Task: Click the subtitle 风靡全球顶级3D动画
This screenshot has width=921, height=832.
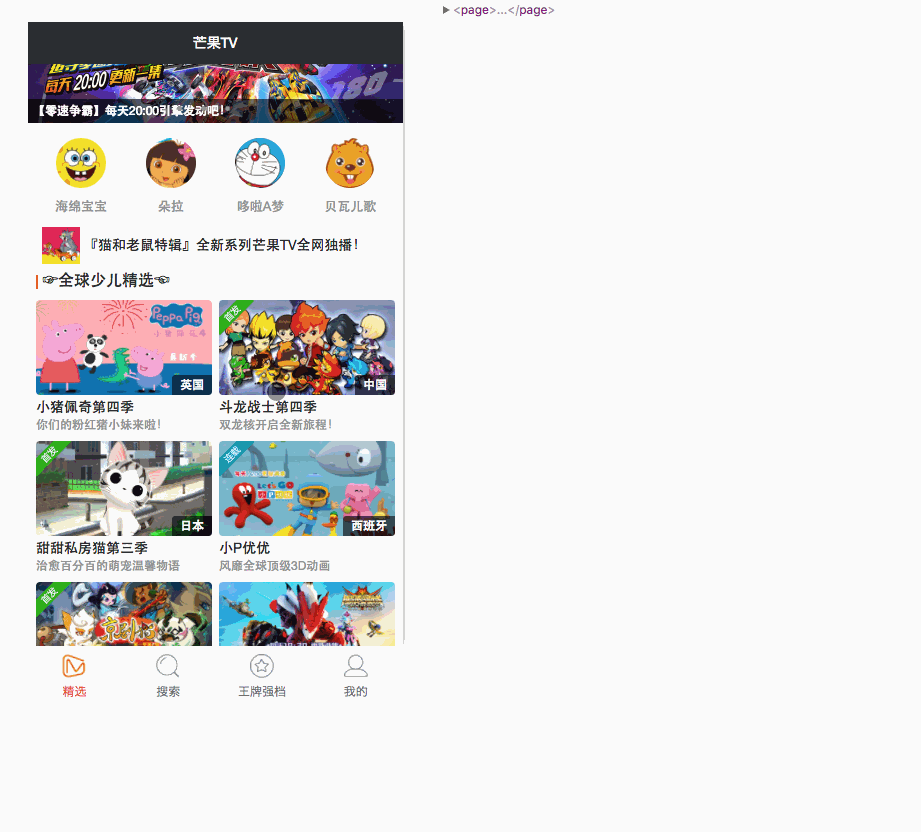Action: pyautogui.click(x=274, y=565)
